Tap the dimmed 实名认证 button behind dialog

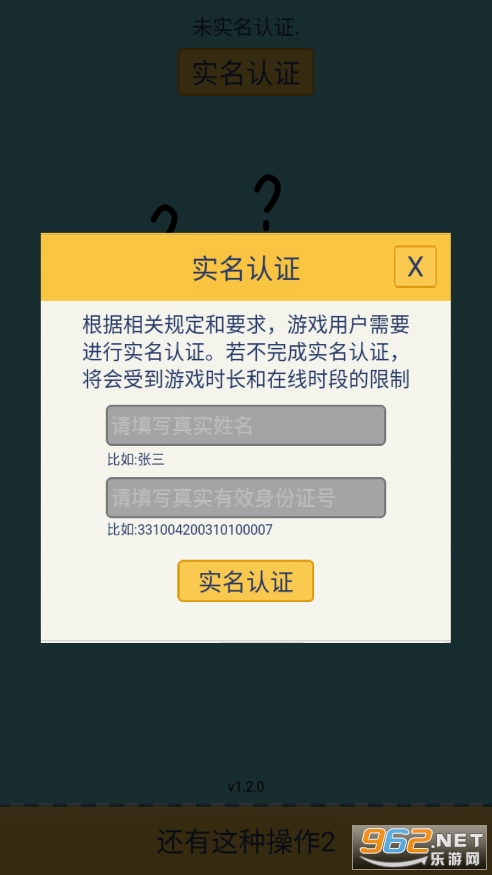[245, 72]
